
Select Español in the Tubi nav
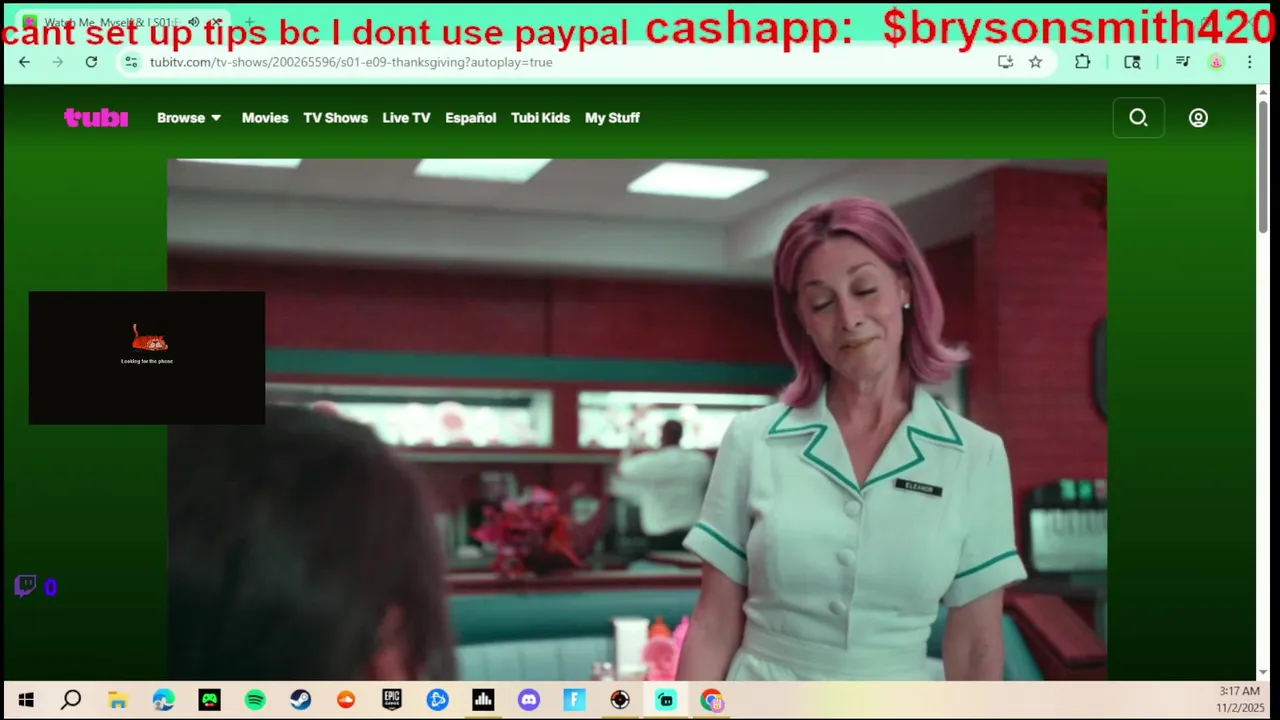point(470,118)
